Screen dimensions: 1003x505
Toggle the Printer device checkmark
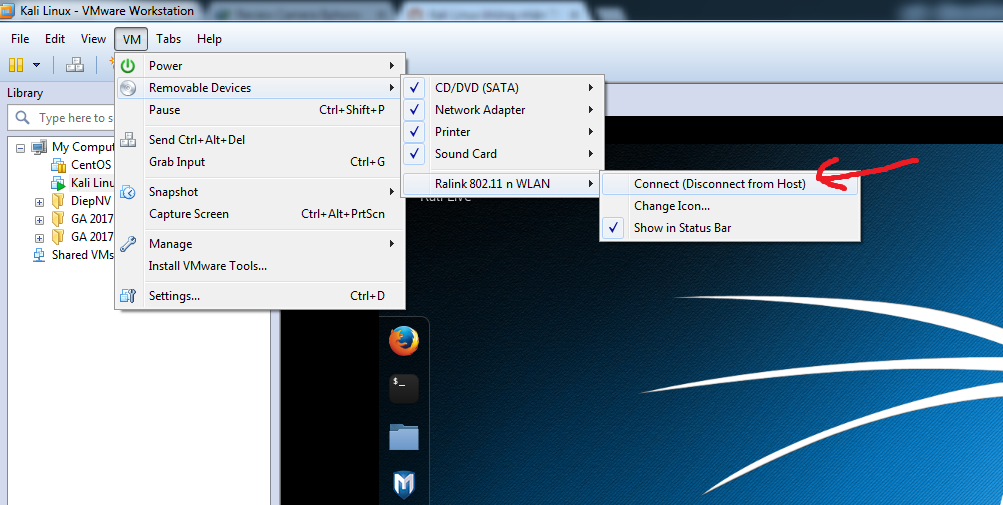(416, 132)
